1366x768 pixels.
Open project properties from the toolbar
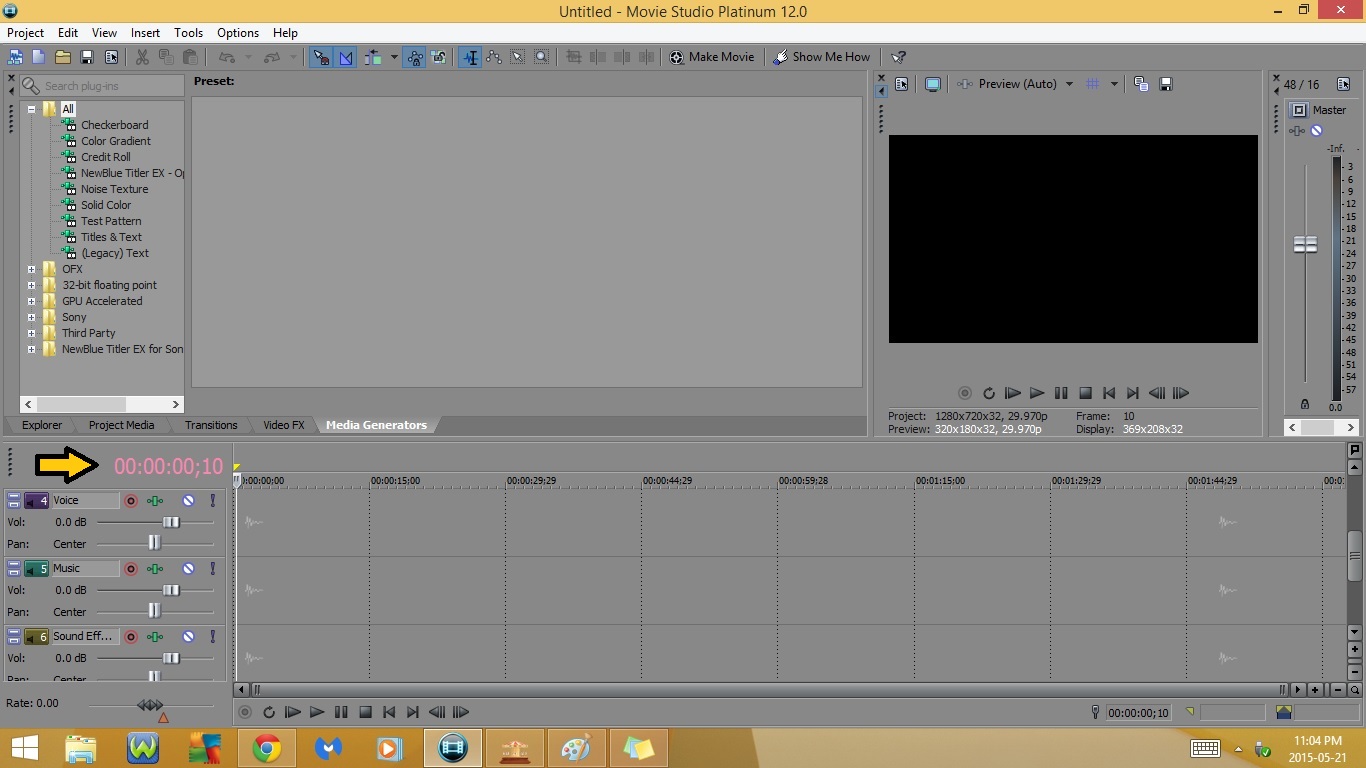[111, 57]
